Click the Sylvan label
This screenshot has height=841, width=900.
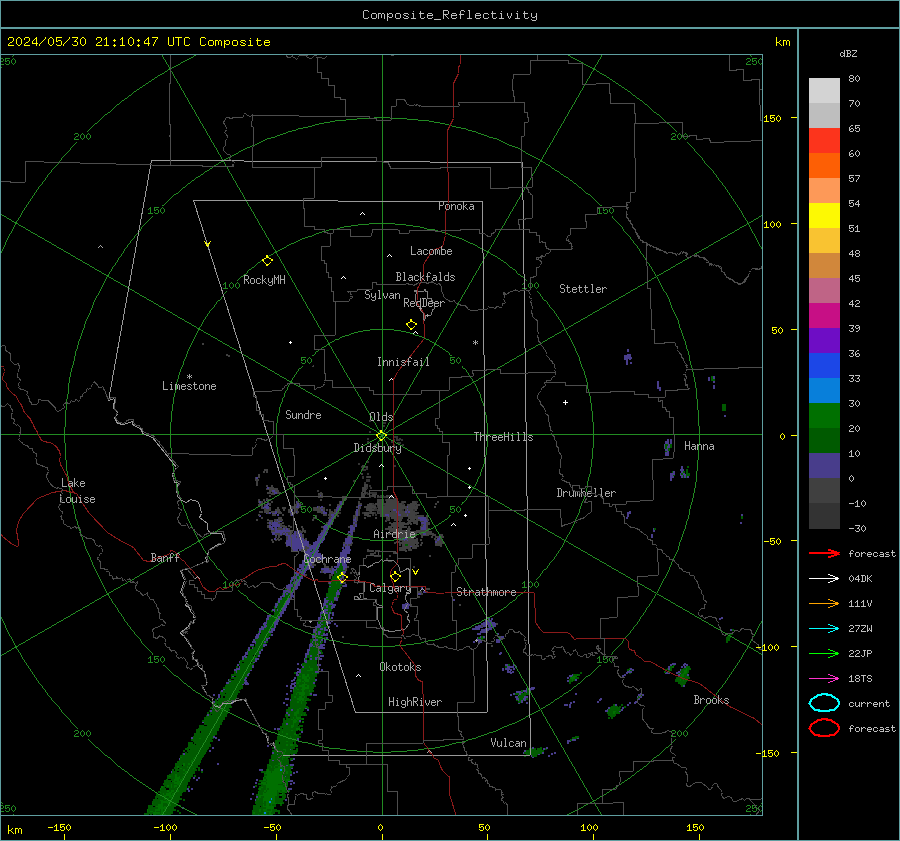[382, 295]
